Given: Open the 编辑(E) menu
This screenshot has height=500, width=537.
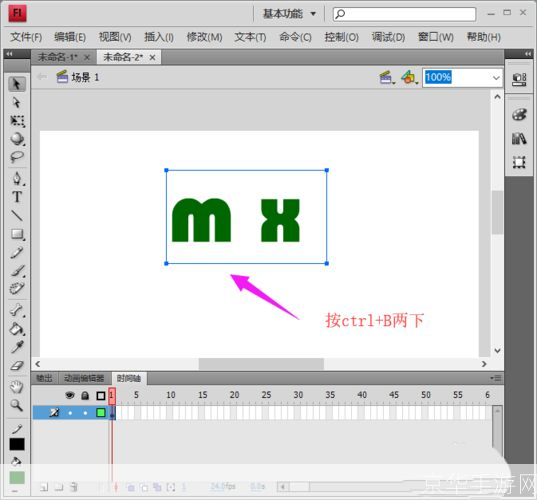Looking at the screenshot, I should (70, 37).
